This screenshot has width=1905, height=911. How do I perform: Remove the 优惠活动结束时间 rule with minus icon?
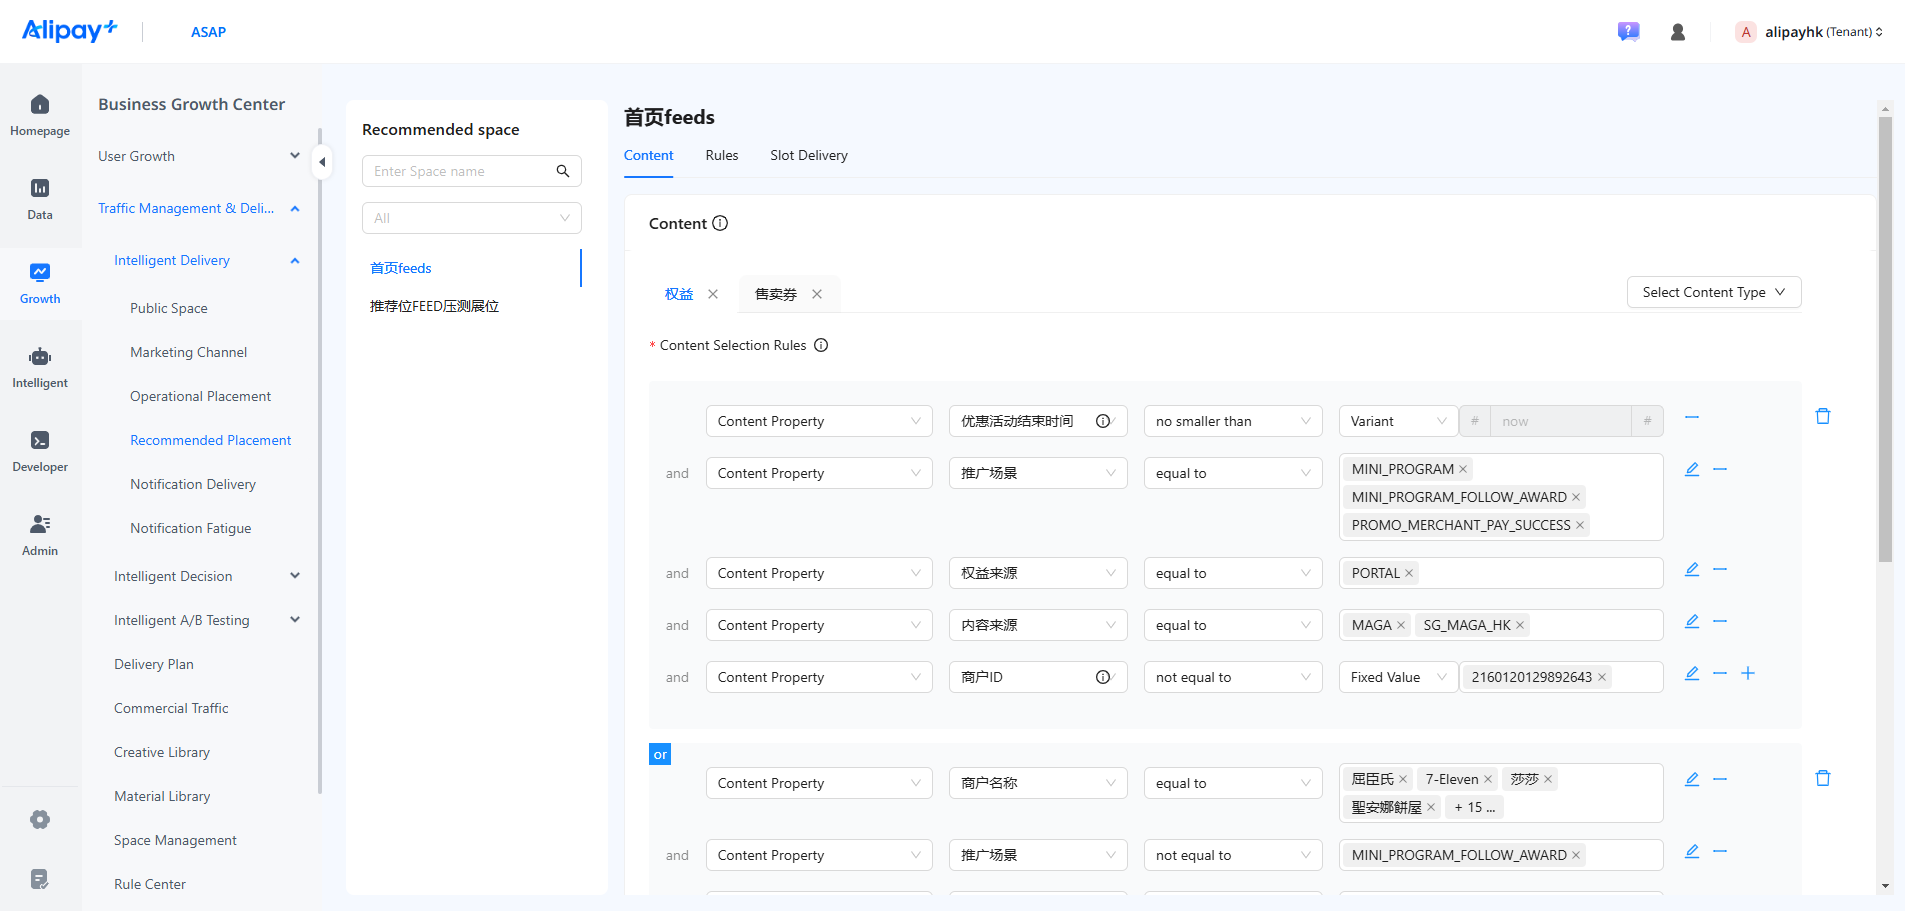(1692, 417)
